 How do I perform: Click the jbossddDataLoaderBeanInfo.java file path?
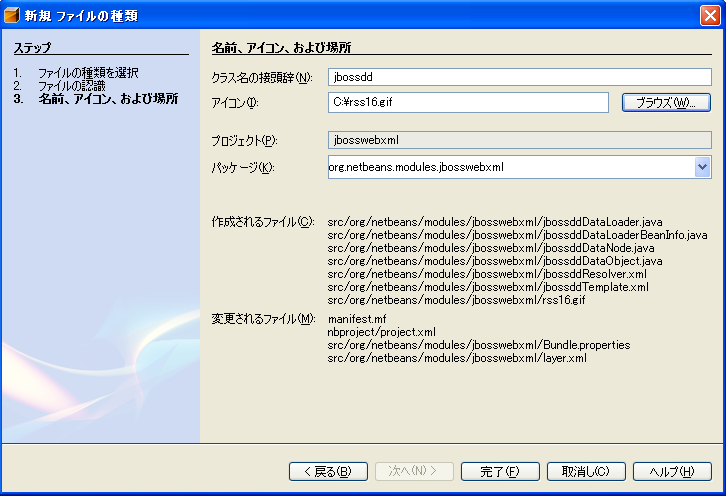tap(517, 235)
